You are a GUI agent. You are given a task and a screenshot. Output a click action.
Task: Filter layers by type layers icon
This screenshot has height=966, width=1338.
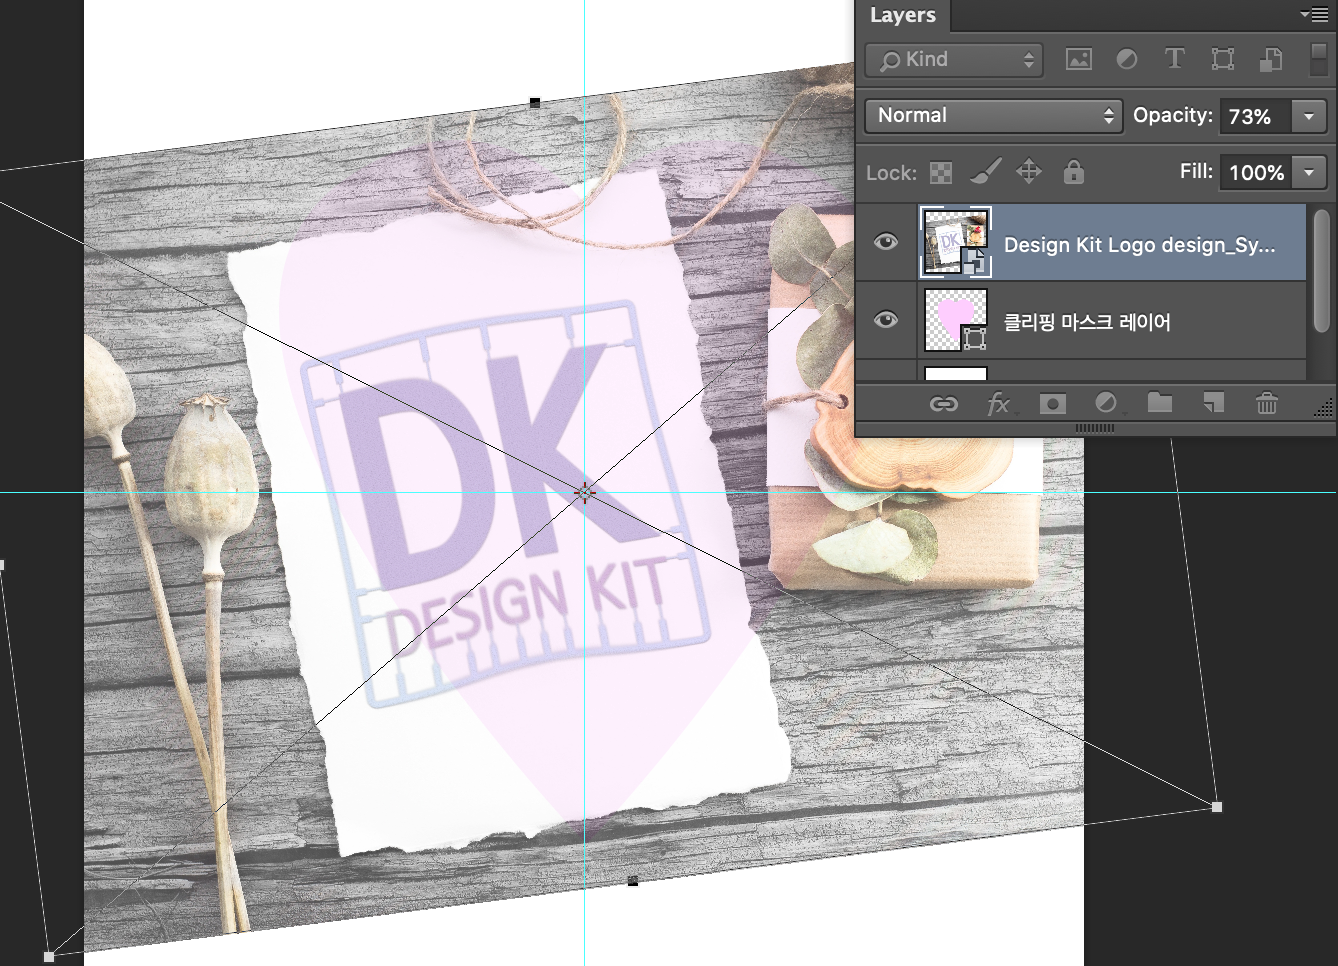[1175, 59]
